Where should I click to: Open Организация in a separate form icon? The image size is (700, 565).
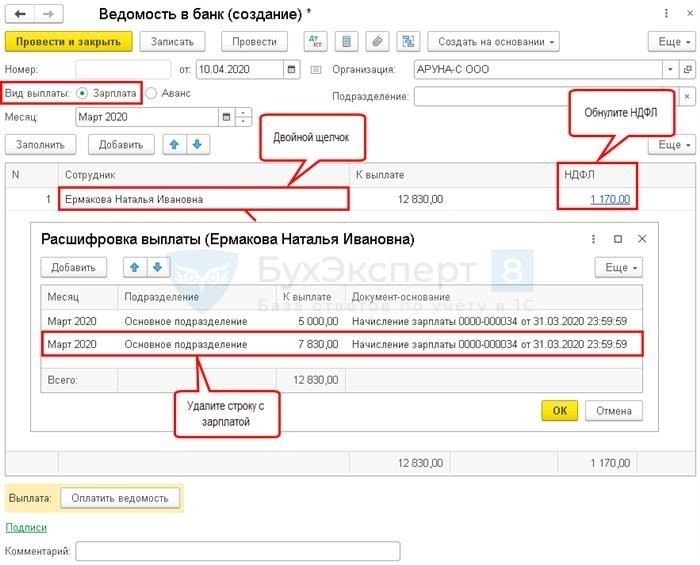coord(688,70)
